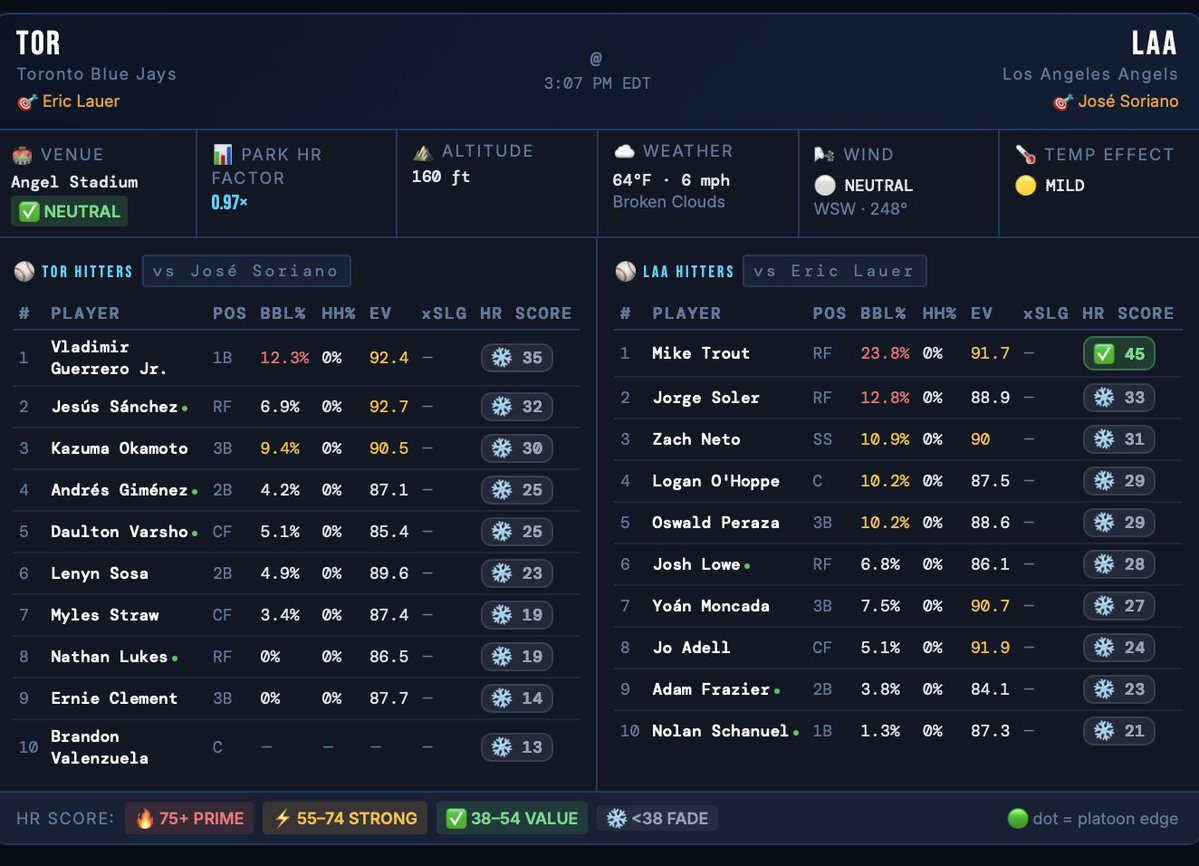Image resolution: width=1199 pixels, height=866 pixels.
Task: Click Toronto Blue Jays team name
Action: 96,74
